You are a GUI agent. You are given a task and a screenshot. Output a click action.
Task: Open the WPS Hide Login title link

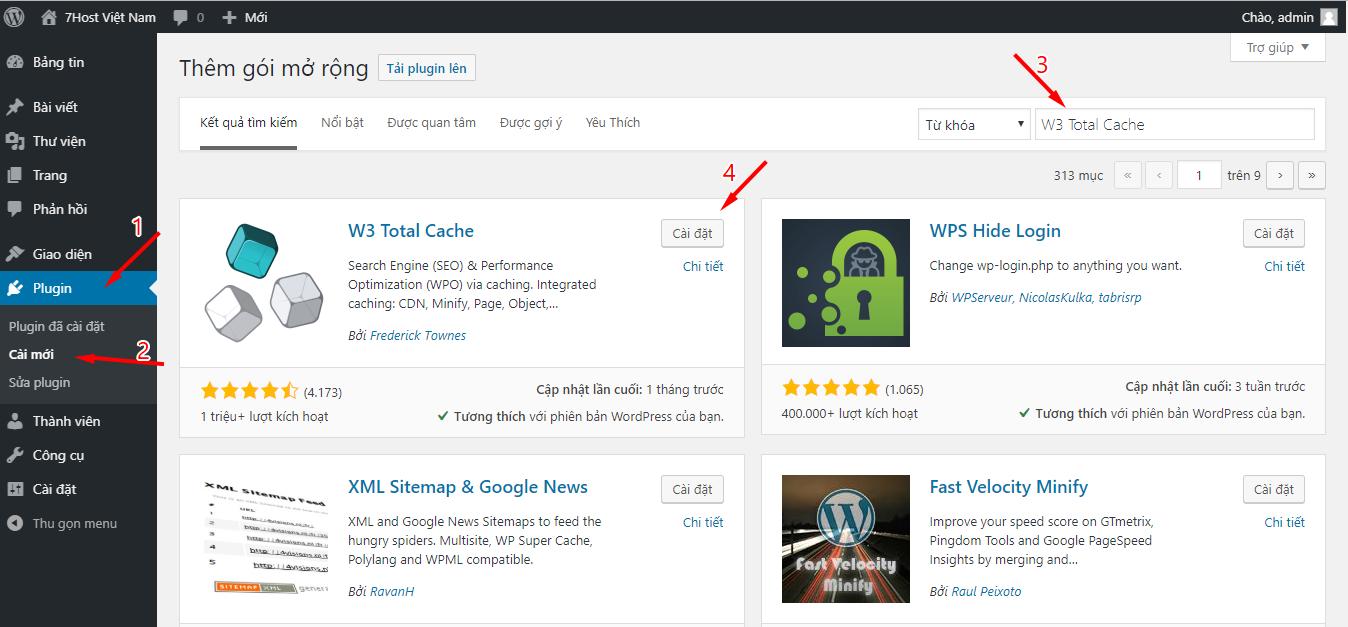(x=995, y=231)
